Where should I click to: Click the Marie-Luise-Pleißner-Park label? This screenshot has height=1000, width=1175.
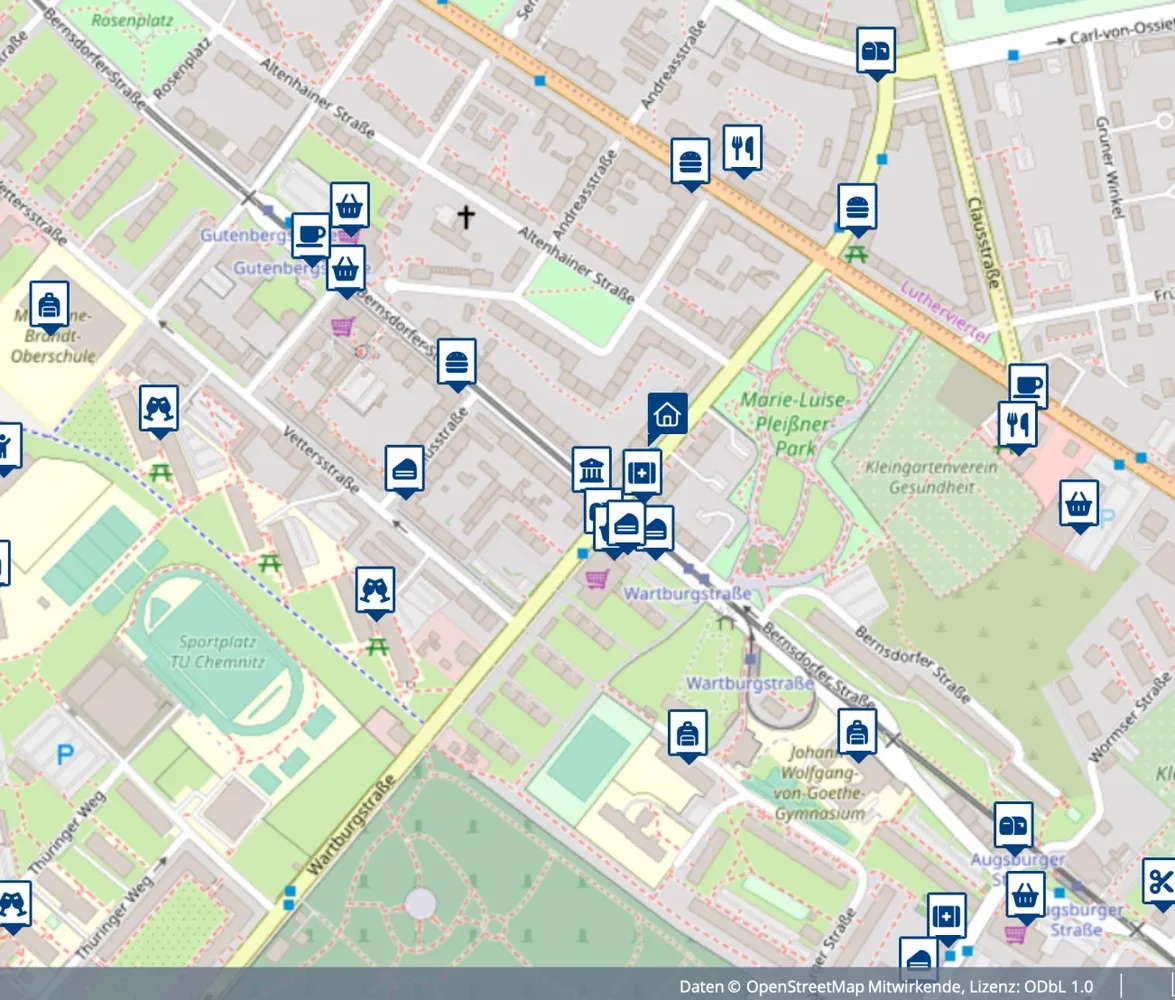tap(793, 424)
